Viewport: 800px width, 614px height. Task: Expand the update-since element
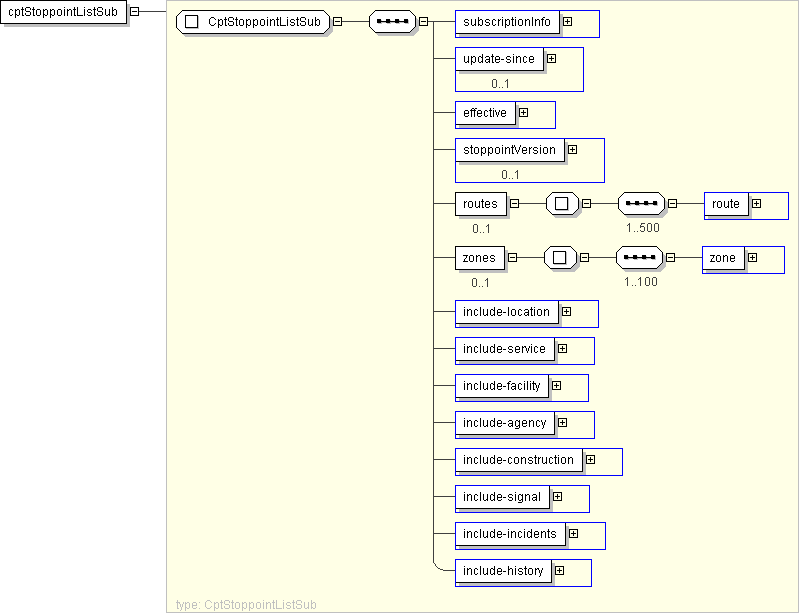click(551, 58)
